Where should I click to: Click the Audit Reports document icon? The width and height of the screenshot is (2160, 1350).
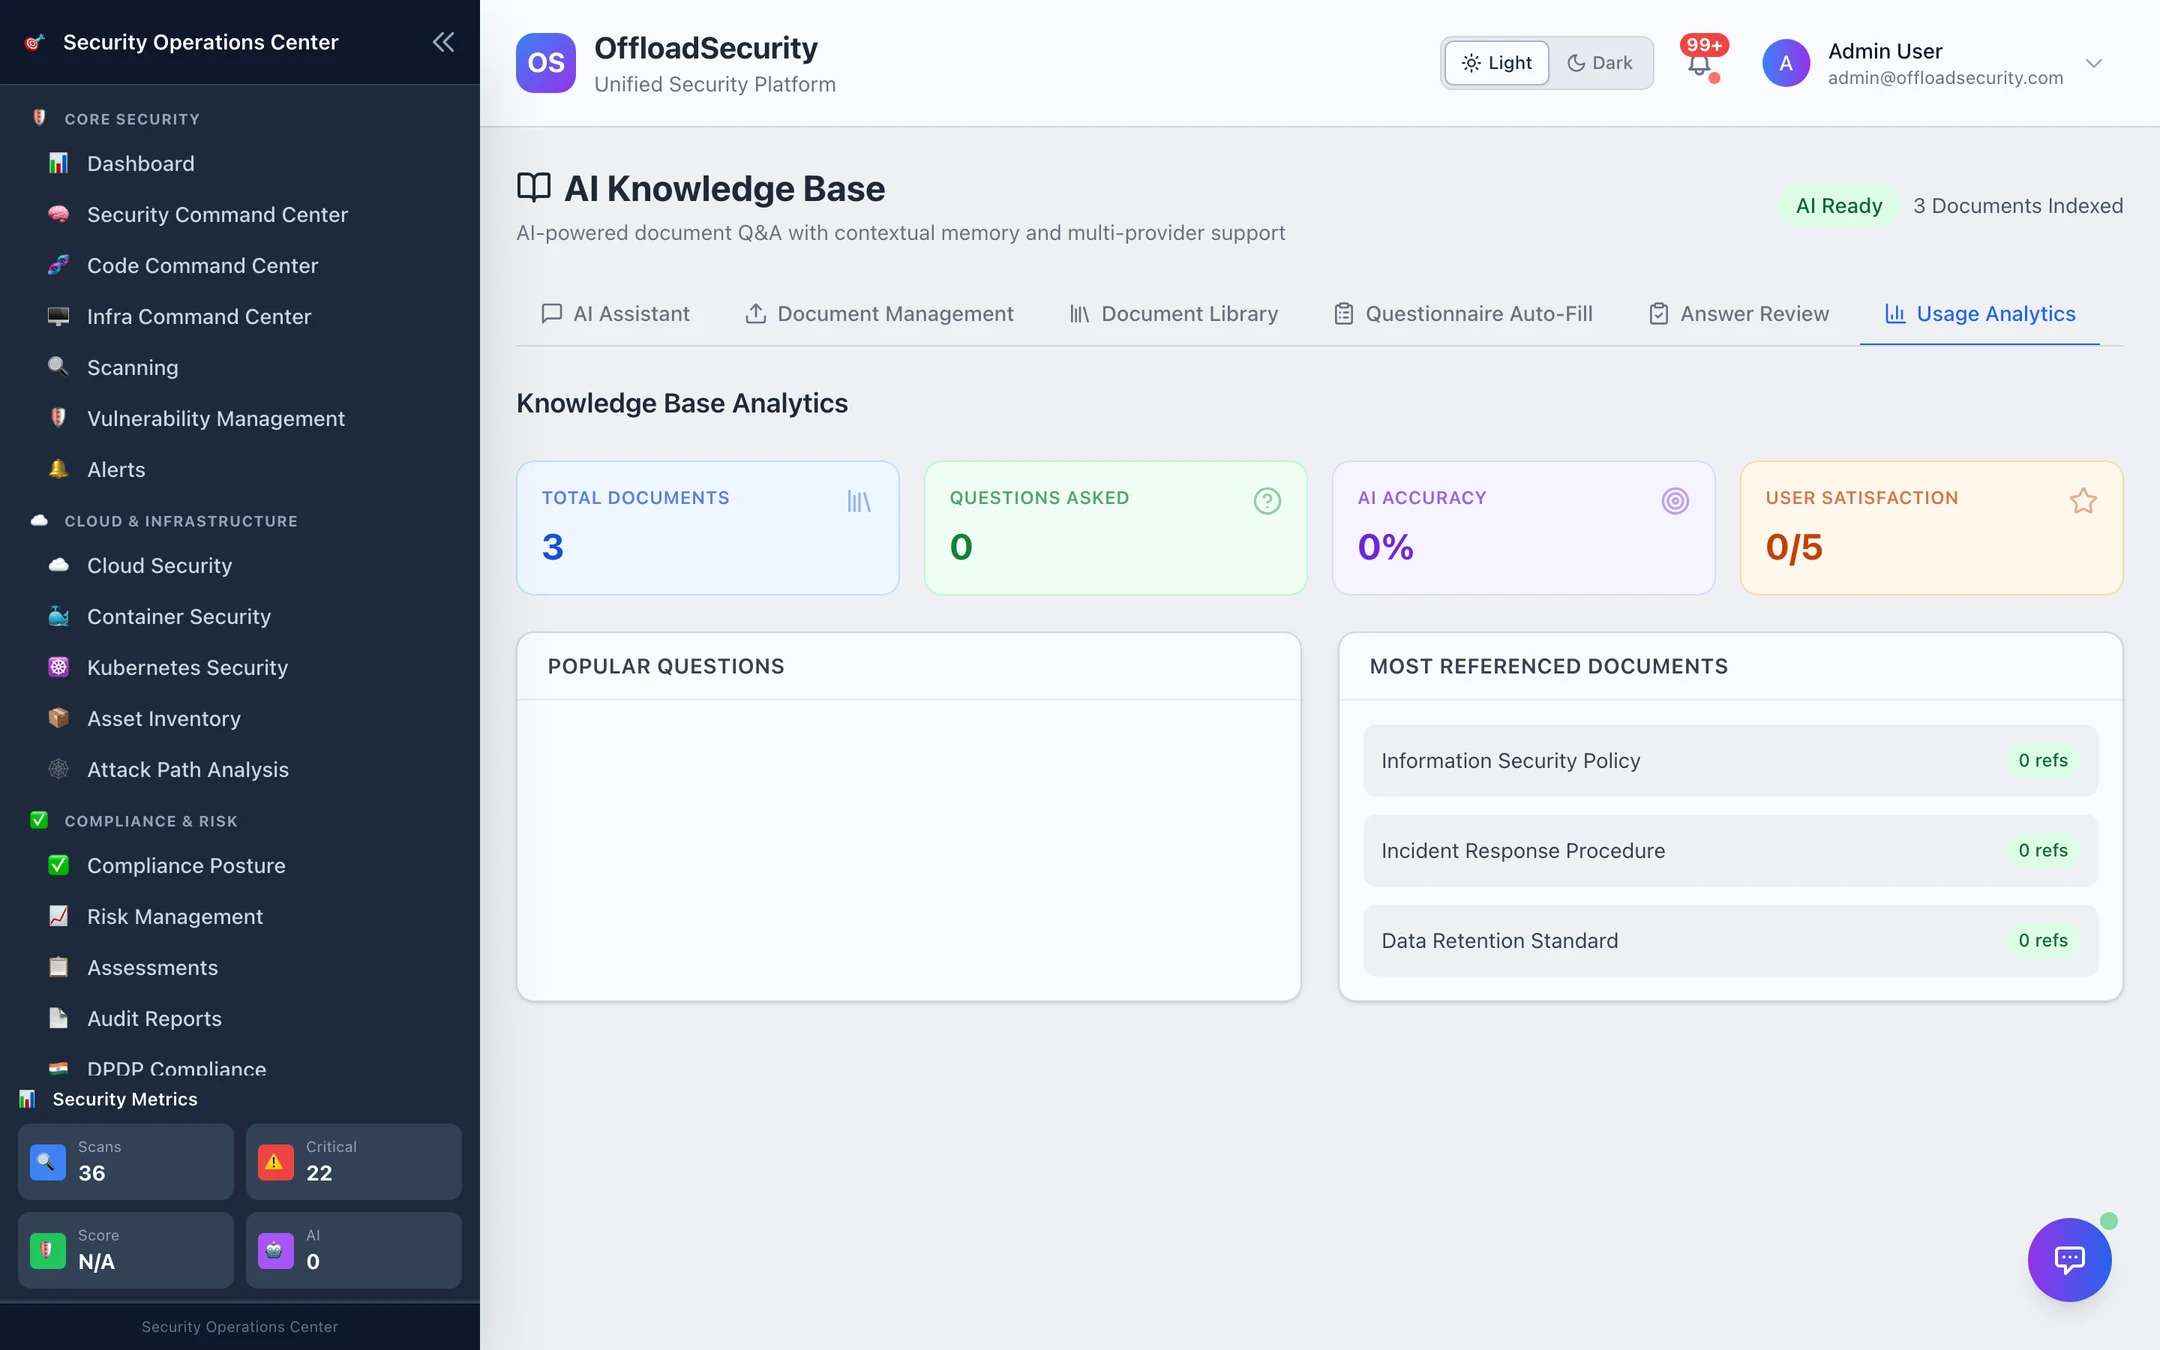[59, 1018]
